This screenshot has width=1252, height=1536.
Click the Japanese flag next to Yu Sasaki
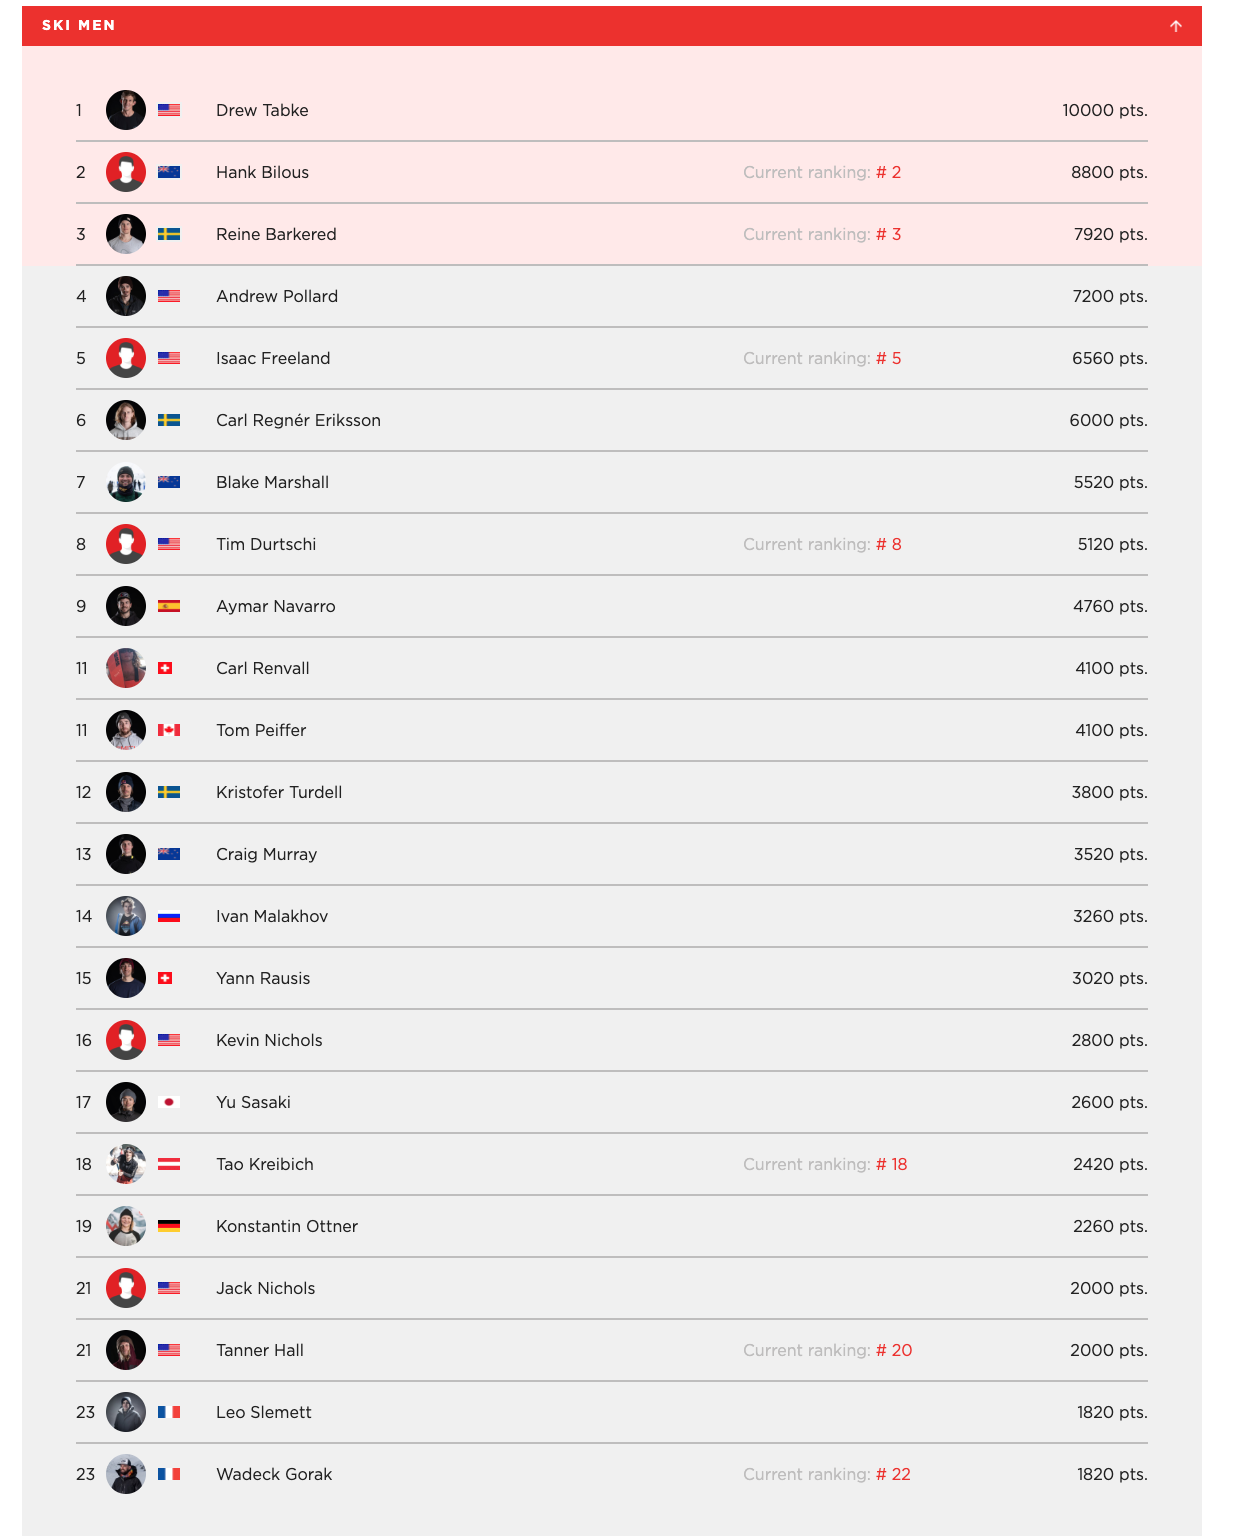point(169,1102)
